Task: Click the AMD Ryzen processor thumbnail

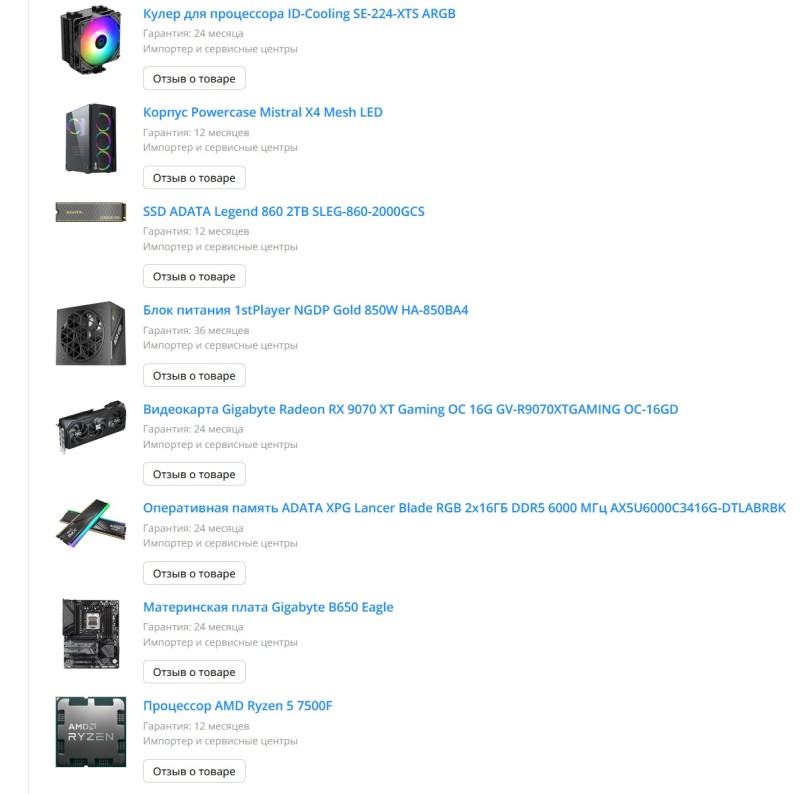Action: pyautogui.click(x=91, y=732)
